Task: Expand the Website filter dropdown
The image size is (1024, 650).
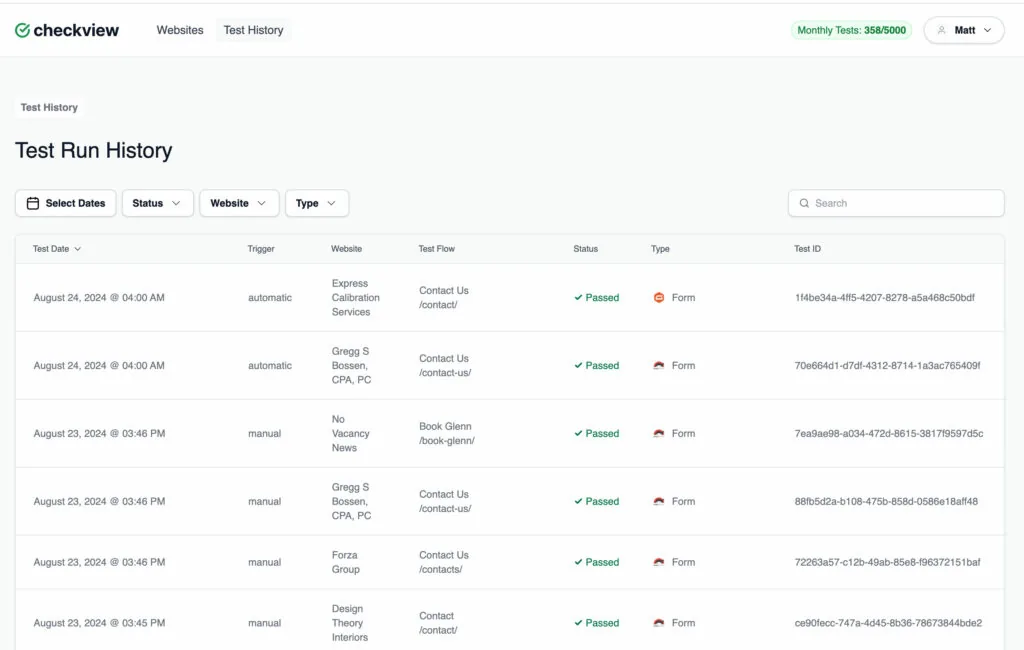Action: 239,203
